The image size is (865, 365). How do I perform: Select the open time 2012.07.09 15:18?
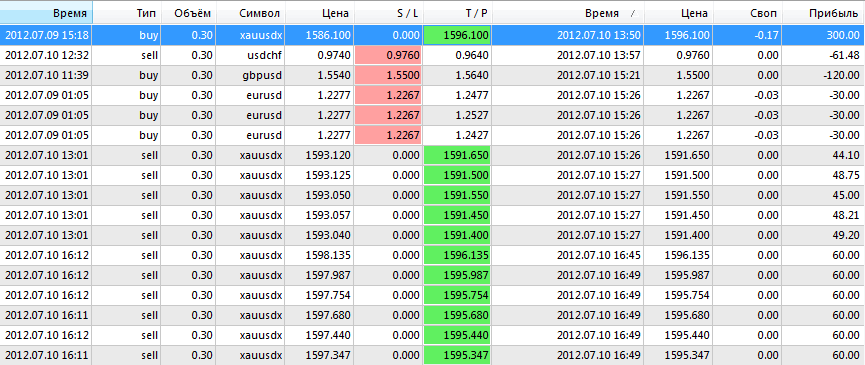(x=47, y=36)
